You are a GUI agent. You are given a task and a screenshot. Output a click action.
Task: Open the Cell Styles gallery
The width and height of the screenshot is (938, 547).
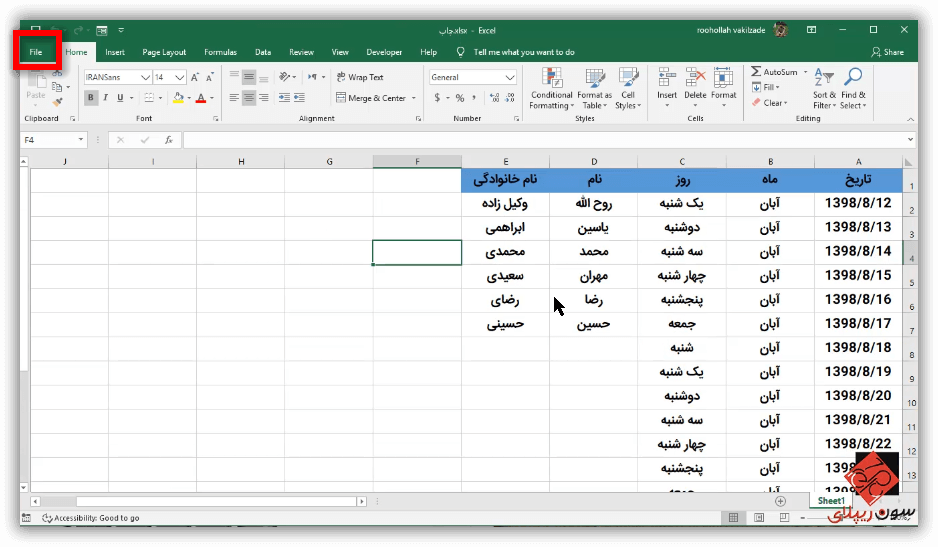click(627, 78)
